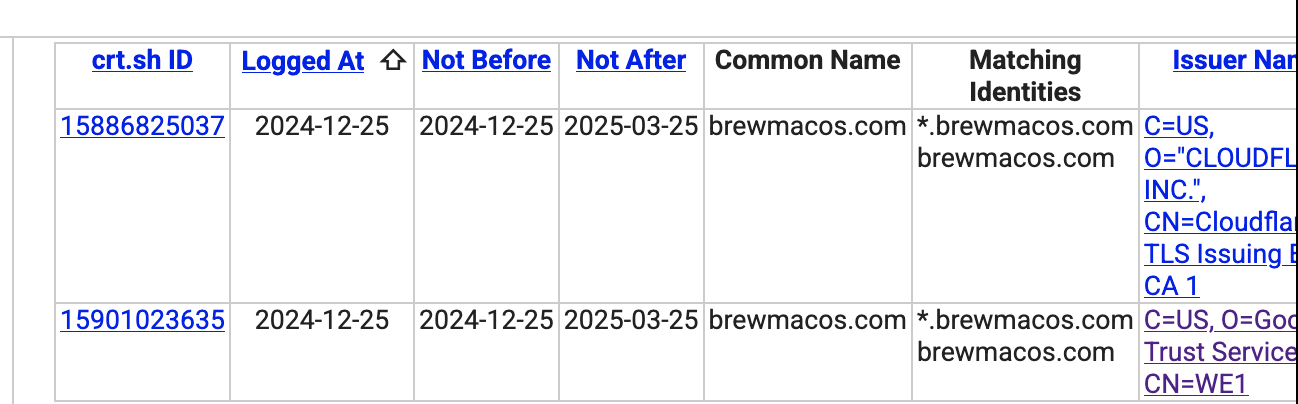Click the Issuer Name column header link

1234,61
